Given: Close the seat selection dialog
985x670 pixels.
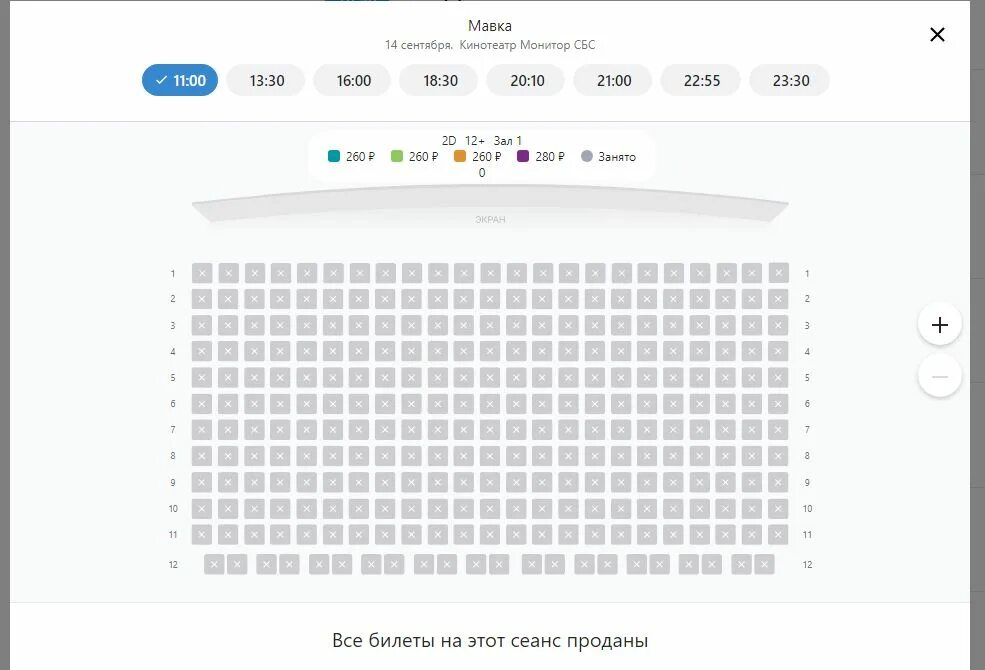Looking at the screenshot, I should point(937,35).
